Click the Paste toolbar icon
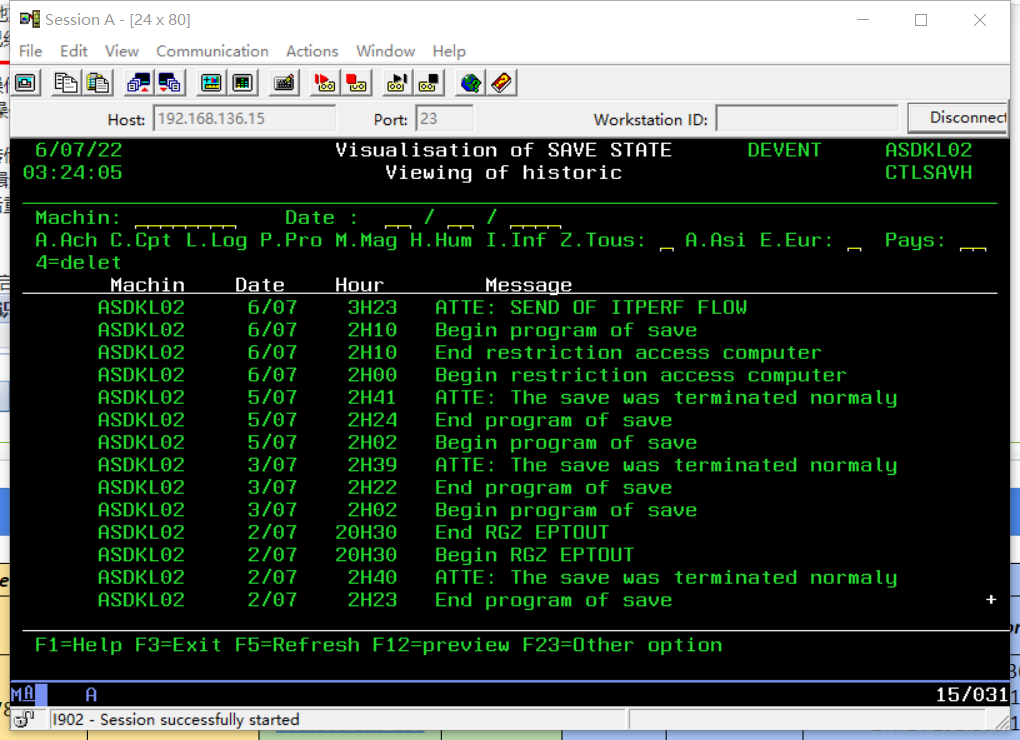The image size is (1020, 740). pos(98,83)
